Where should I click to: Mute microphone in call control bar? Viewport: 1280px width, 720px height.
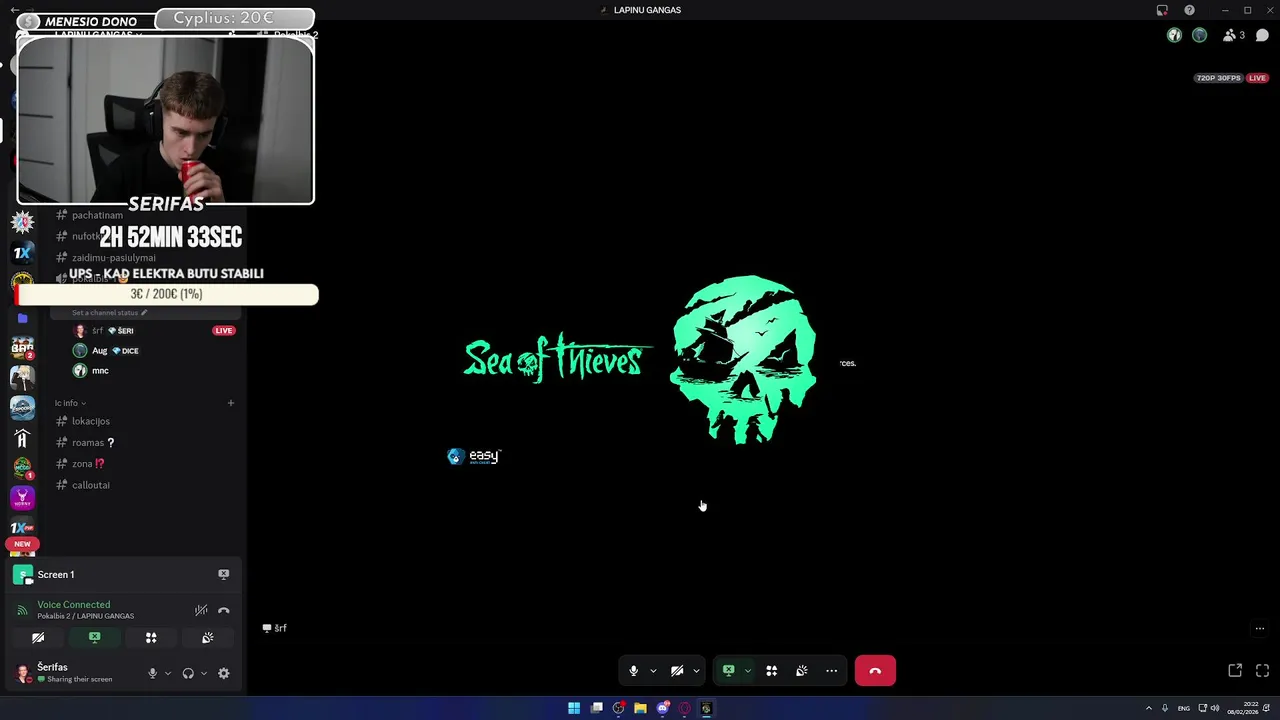[x=633, y=671]
